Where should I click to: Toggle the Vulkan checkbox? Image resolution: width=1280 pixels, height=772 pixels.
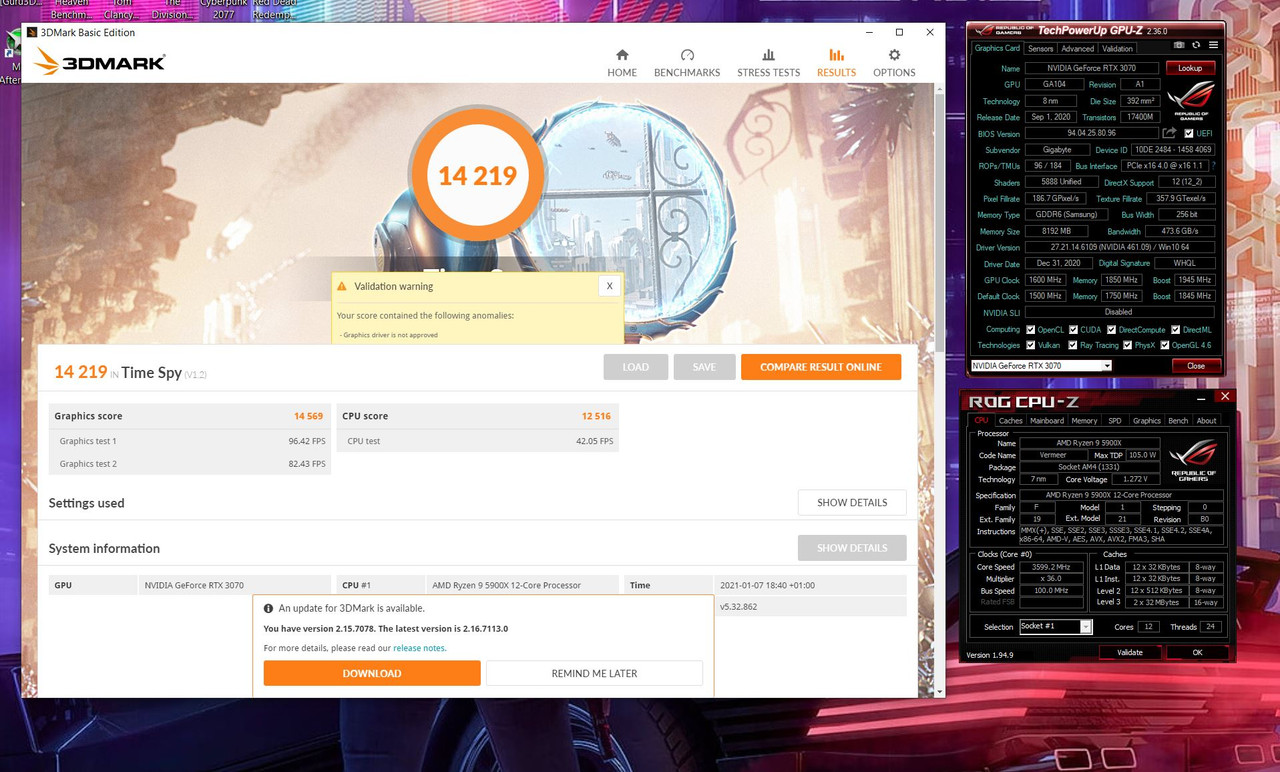[x=1030, y=345]
